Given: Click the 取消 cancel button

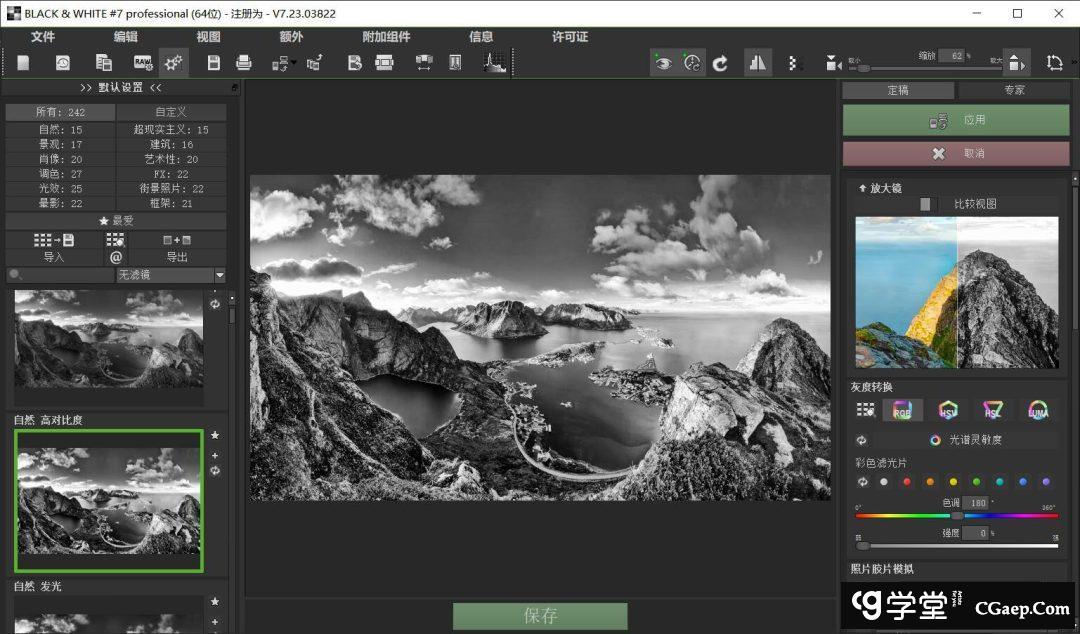Looking at the screenshot, I should (x=956, y=154).
